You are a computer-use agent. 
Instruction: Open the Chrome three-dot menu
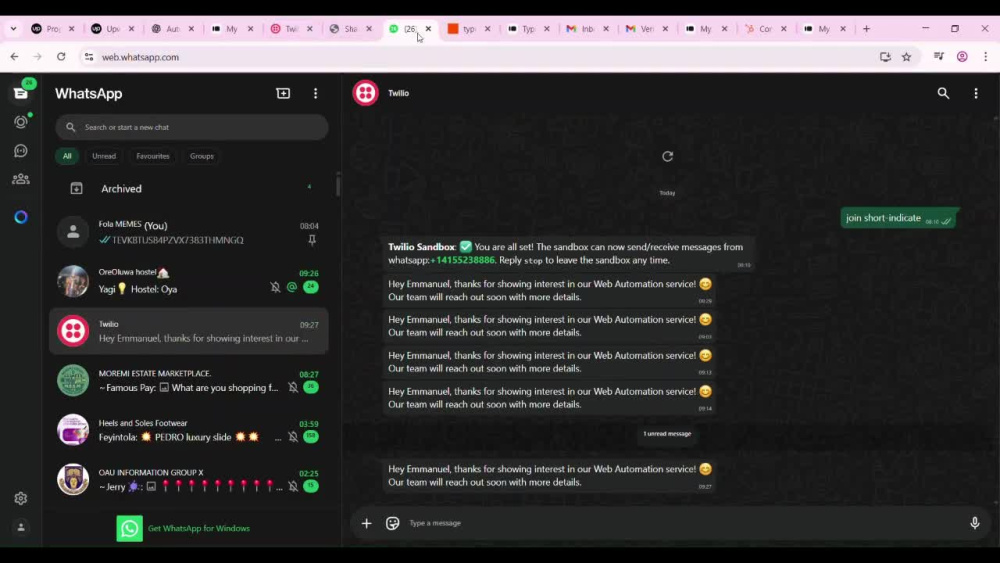click(x=985, y=57)
